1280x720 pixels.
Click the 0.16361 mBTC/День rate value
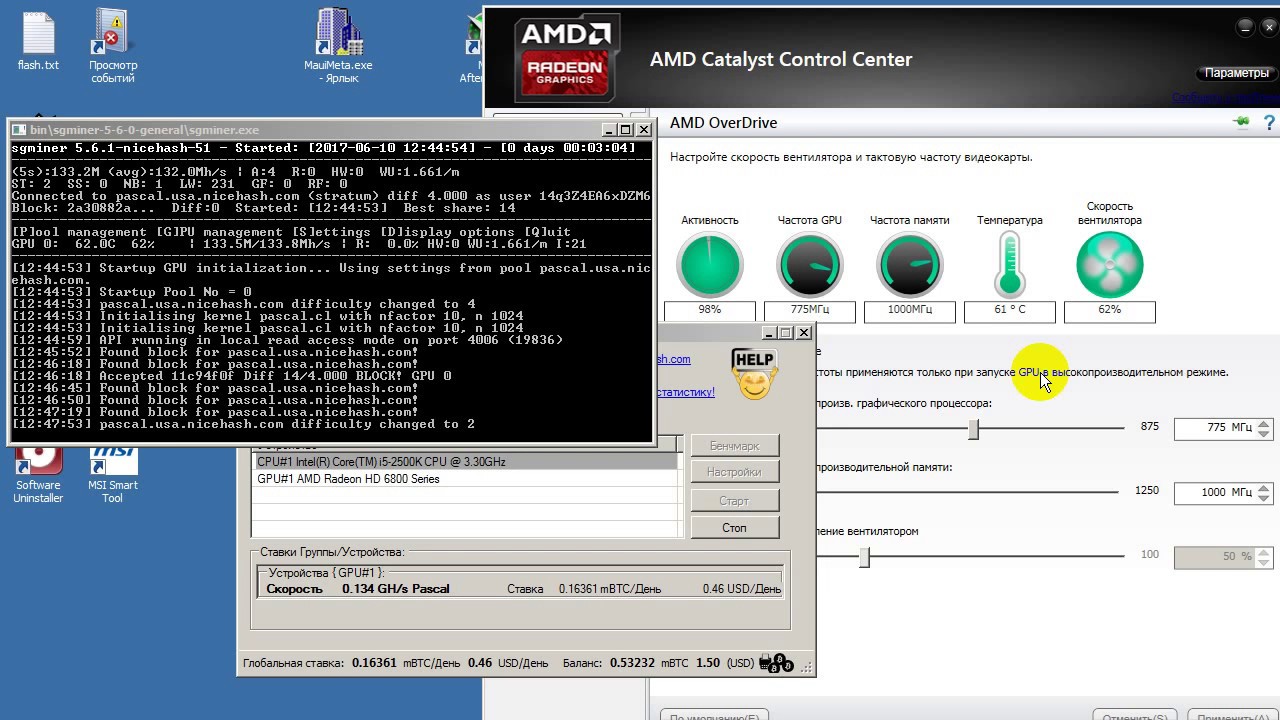pos(609,589)
